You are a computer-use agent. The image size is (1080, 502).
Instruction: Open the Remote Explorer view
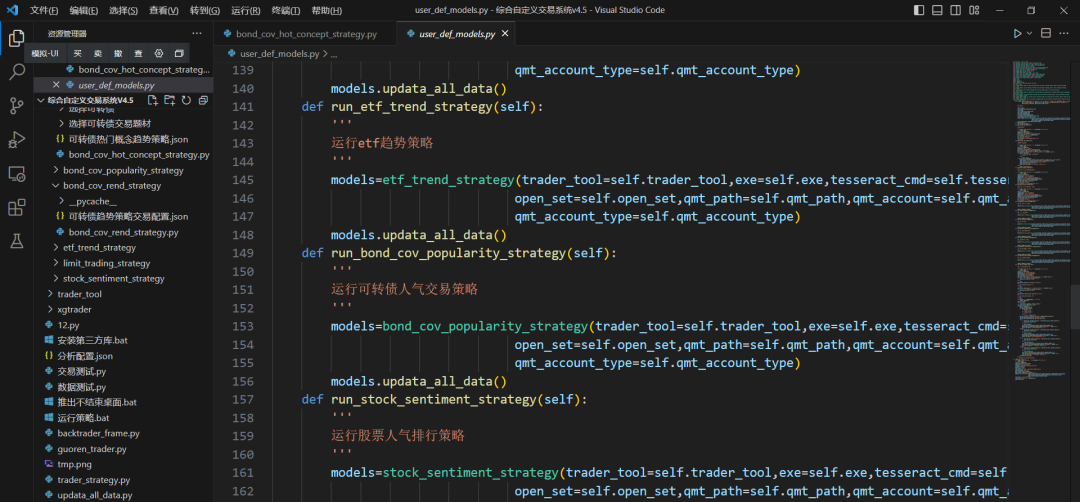[x=17, y=174]
